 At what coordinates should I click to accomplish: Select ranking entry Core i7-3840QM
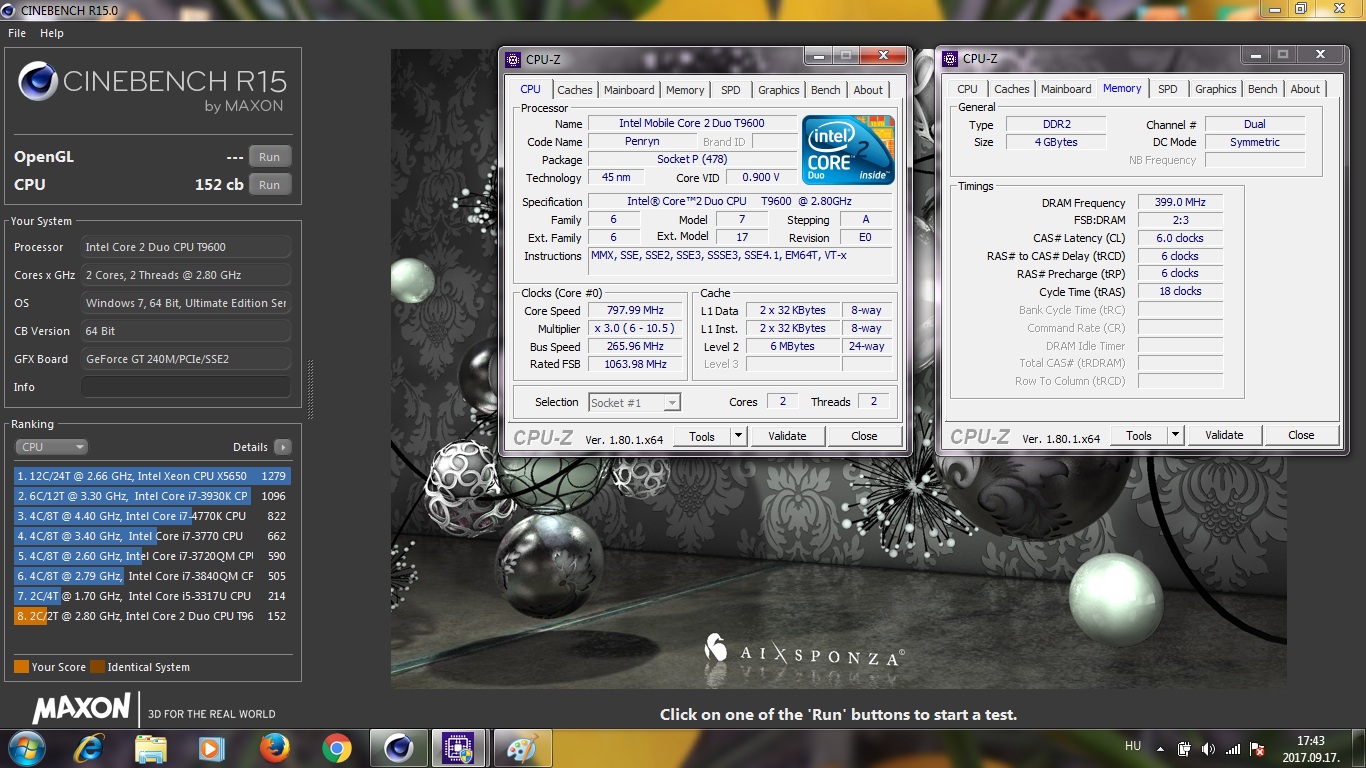click(x=152, y=576)
